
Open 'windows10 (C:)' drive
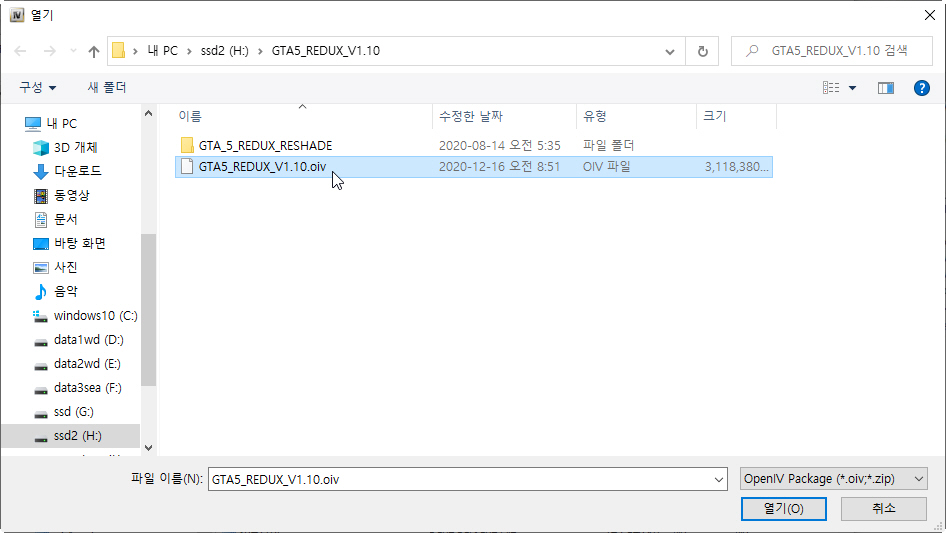pos(95,316)
